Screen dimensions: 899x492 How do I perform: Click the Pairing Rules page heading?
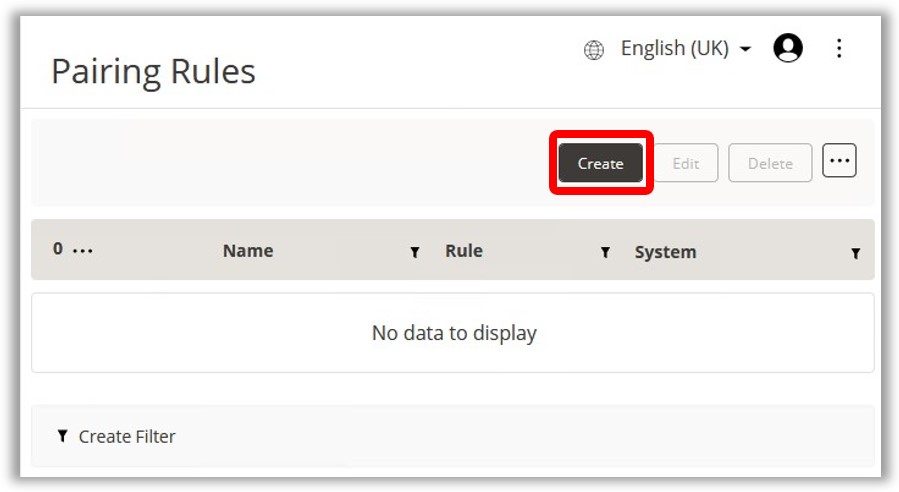pos(153,72)
